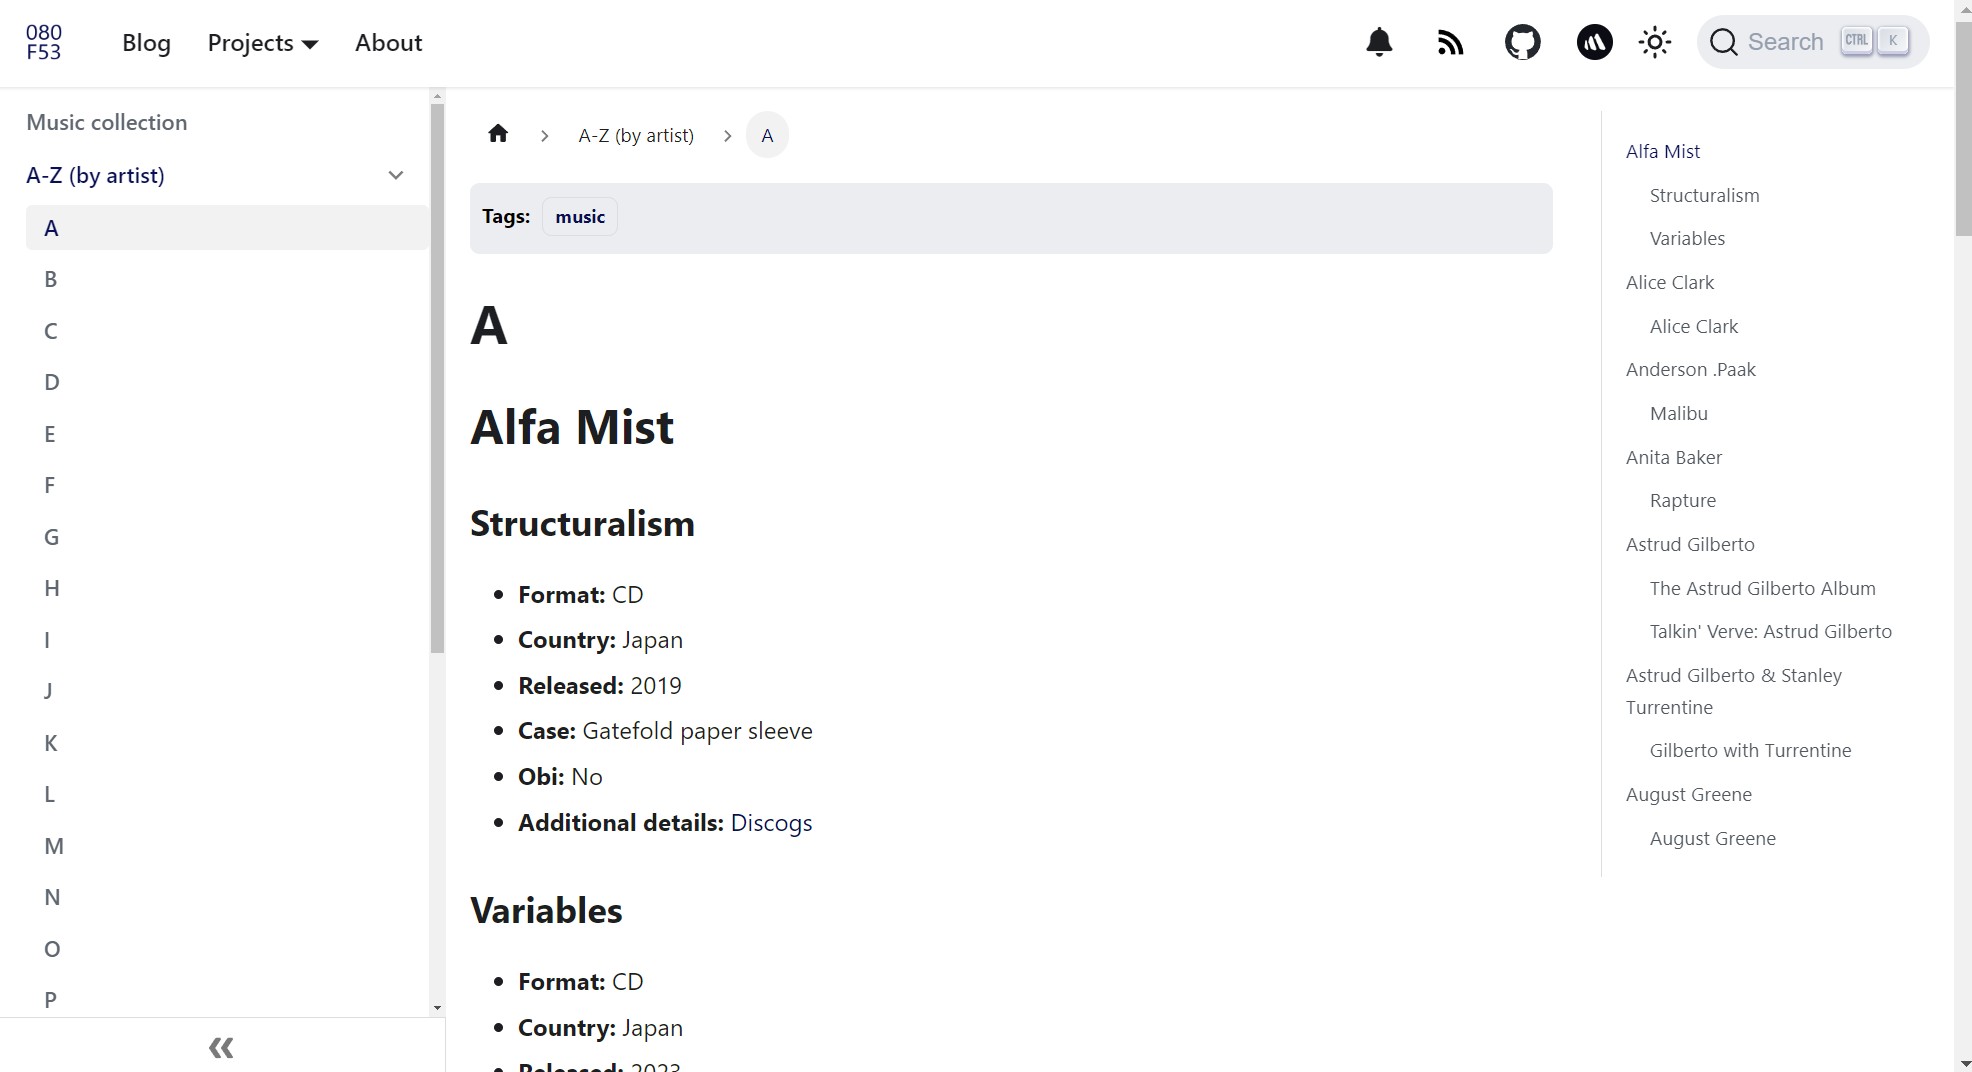The height and width of the screenshot is (1072, 1972).
Task: Select letter N in sidebar
Action: 227,897
